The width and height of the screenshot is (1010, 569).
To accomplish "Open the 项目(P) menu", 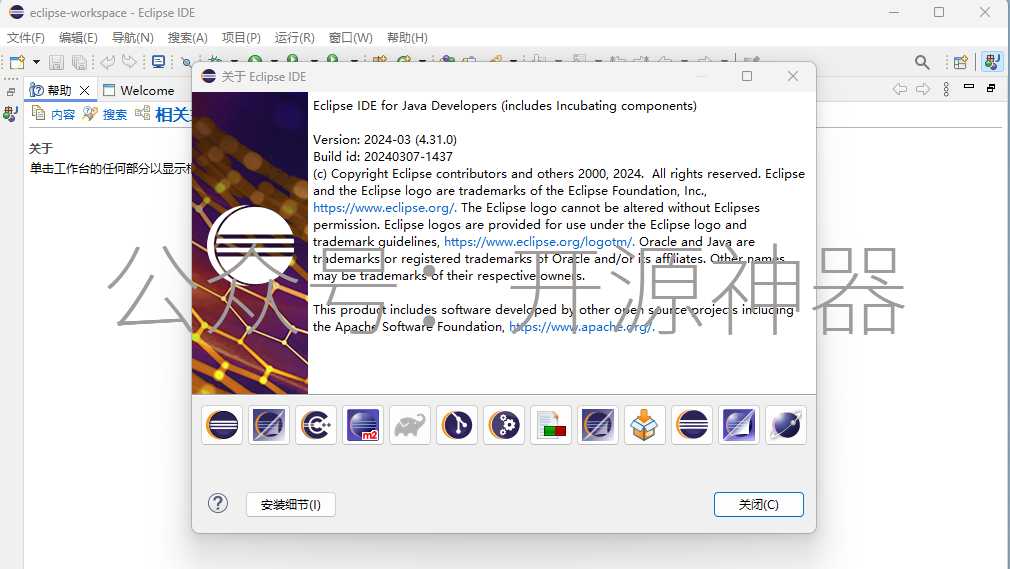I will [x=242, y=37].
